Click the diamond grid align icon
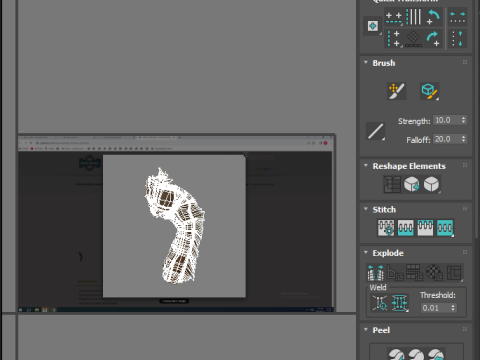The height and width of the screenshot is (360, 480). click(x=413, y=39)
